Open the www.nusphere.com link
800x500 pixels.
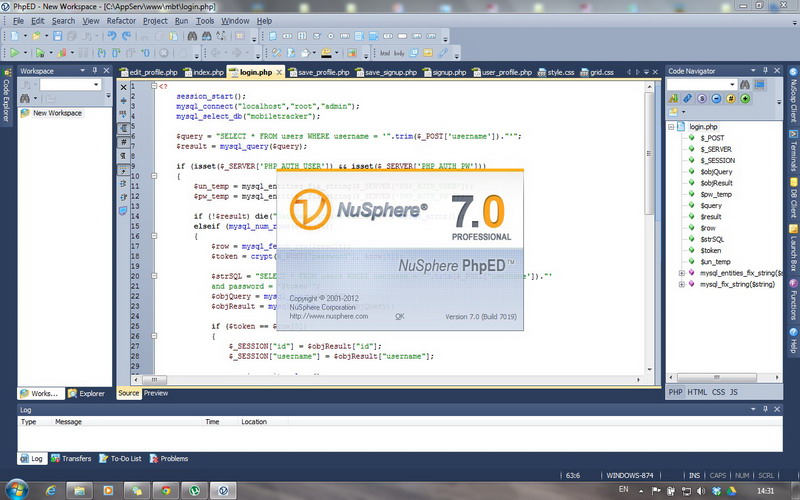[x=329, y=316]
